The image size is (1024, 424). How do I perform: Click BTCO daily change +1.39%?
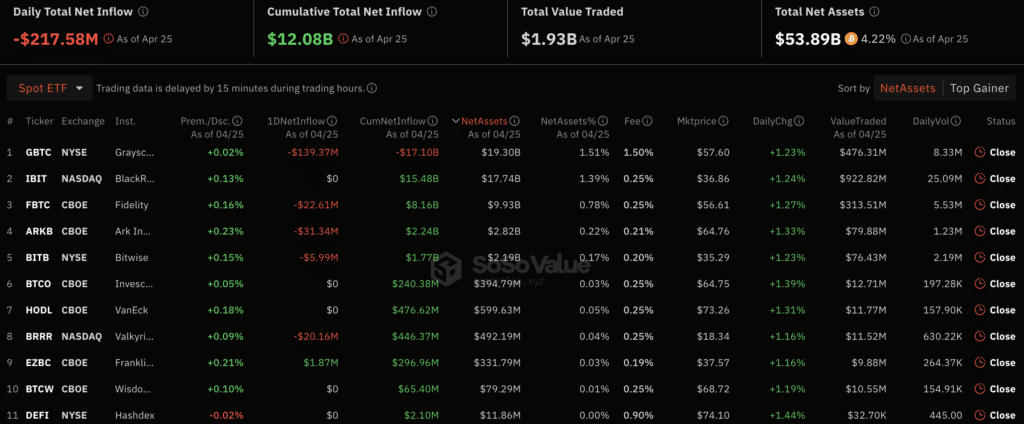click(x=788, y=284)
